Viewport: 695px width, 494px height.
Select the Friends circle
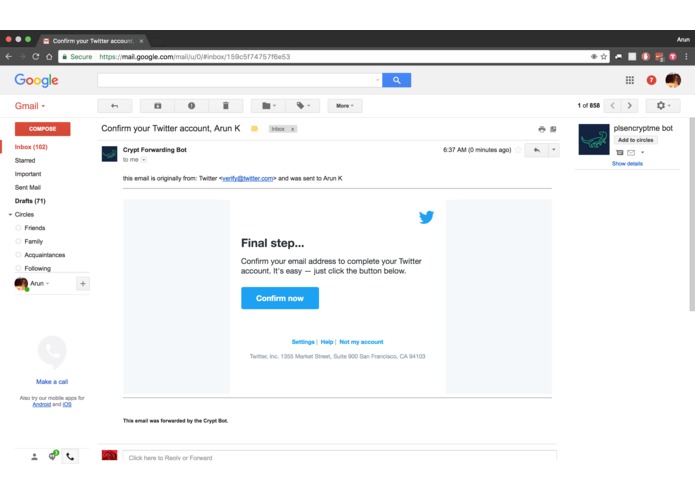point(35,228)
